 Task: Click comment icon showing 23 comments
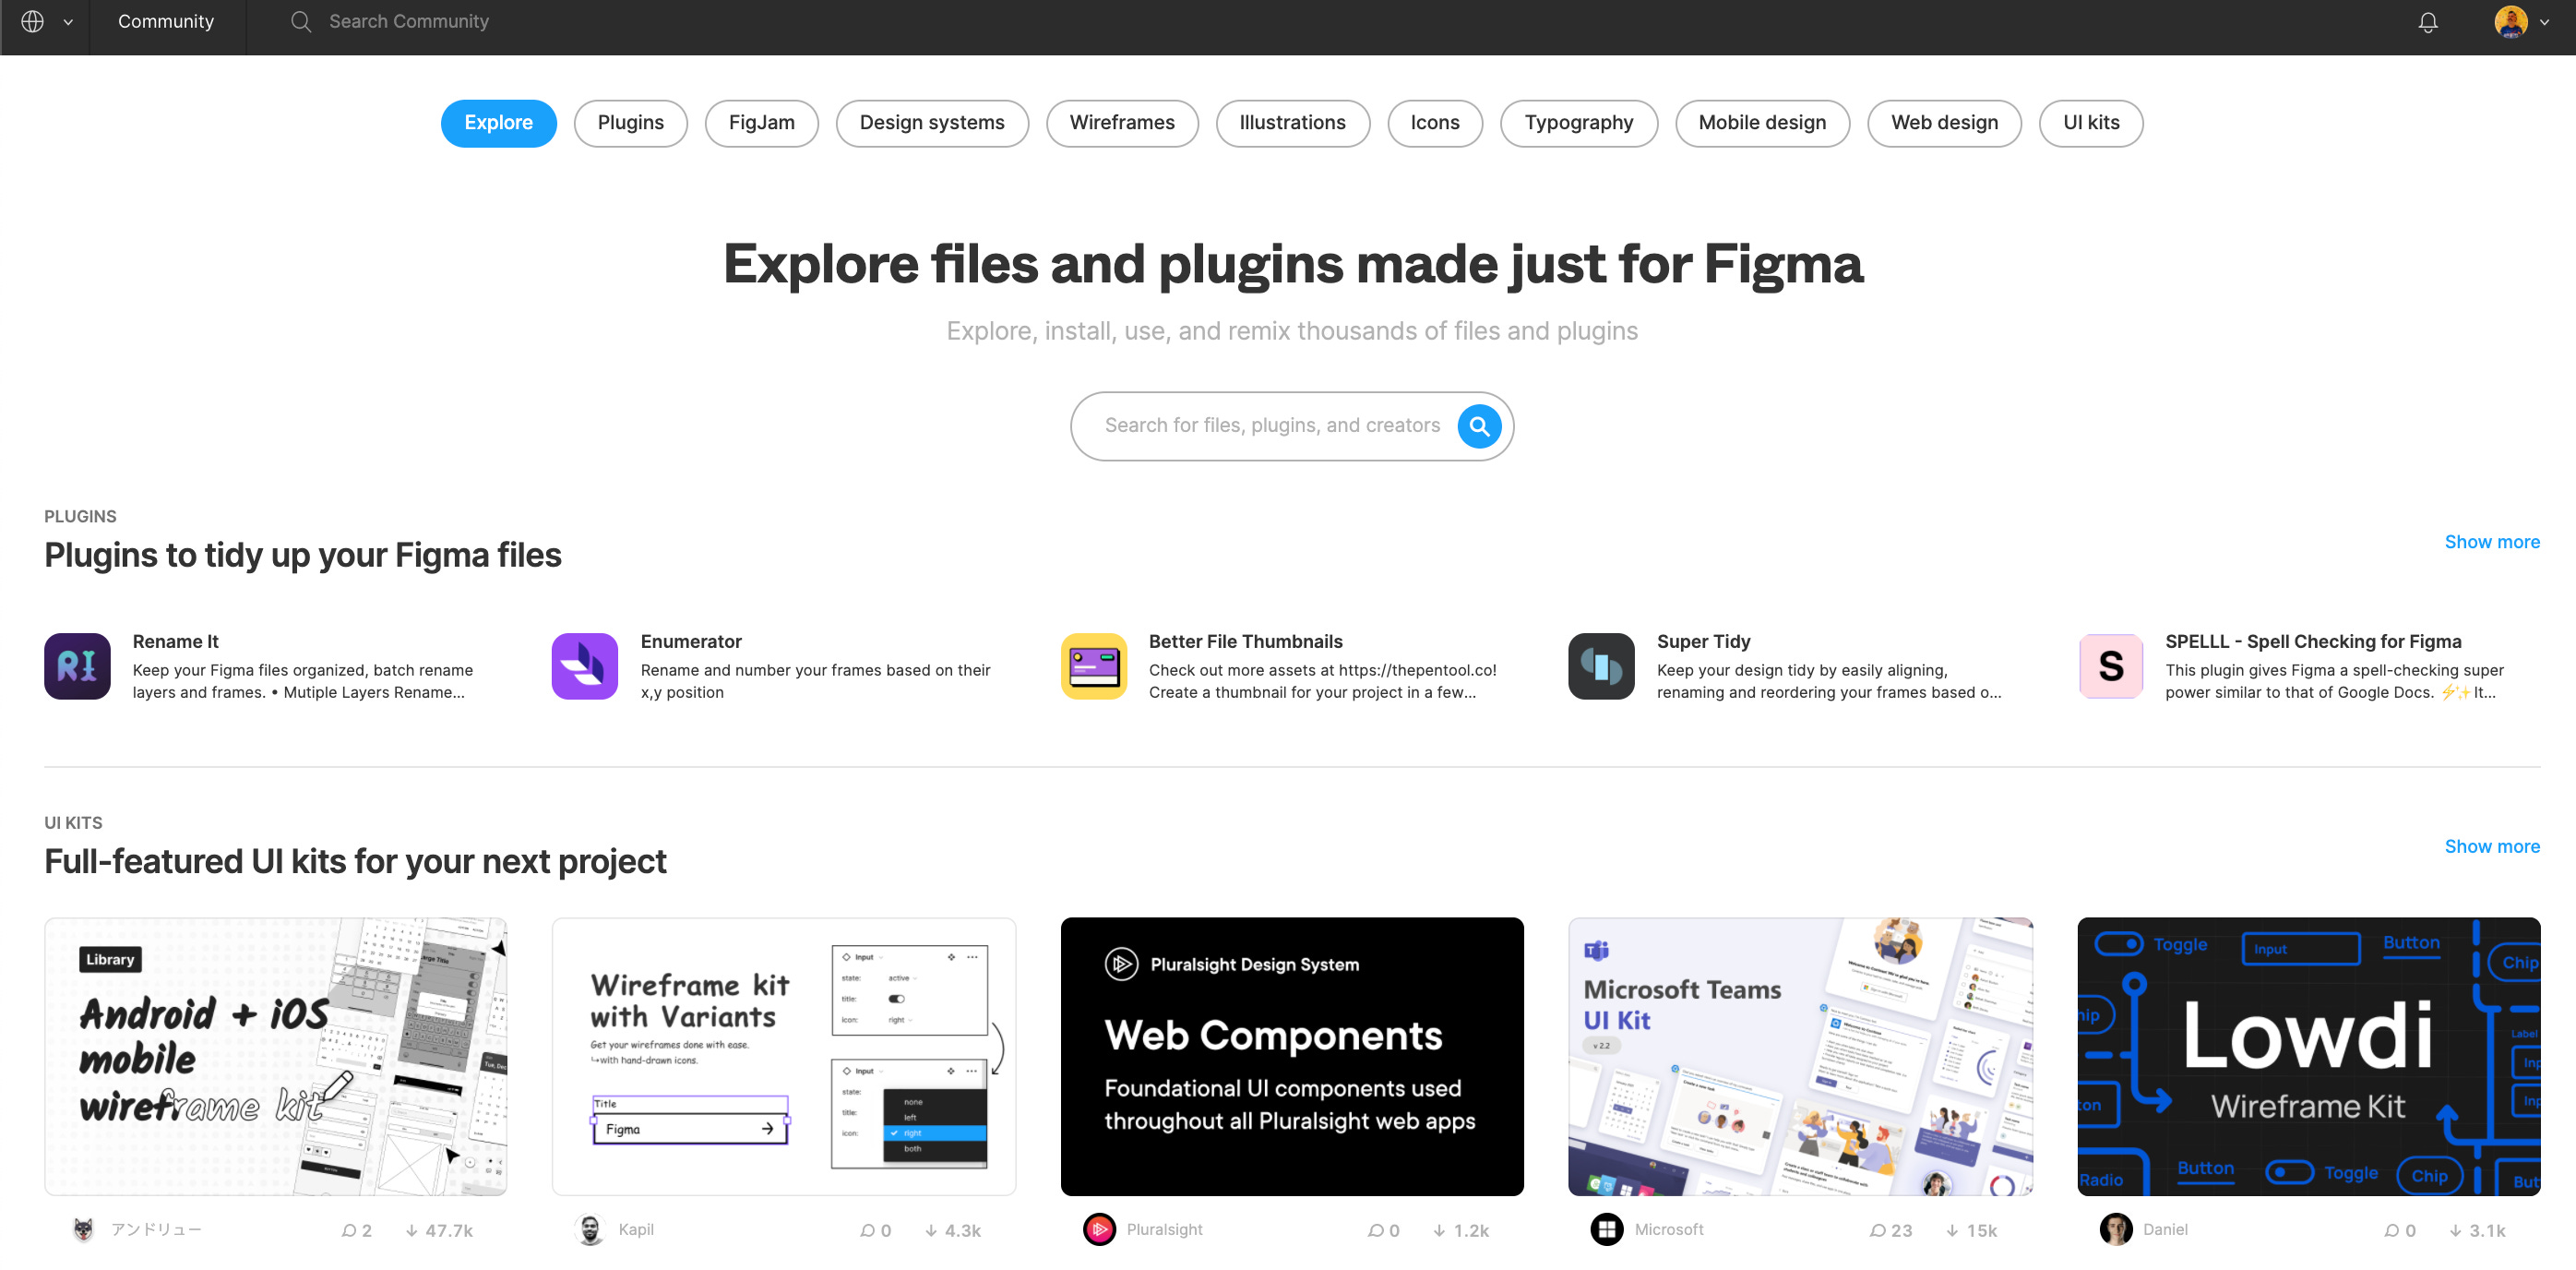click(1877, 1231)
